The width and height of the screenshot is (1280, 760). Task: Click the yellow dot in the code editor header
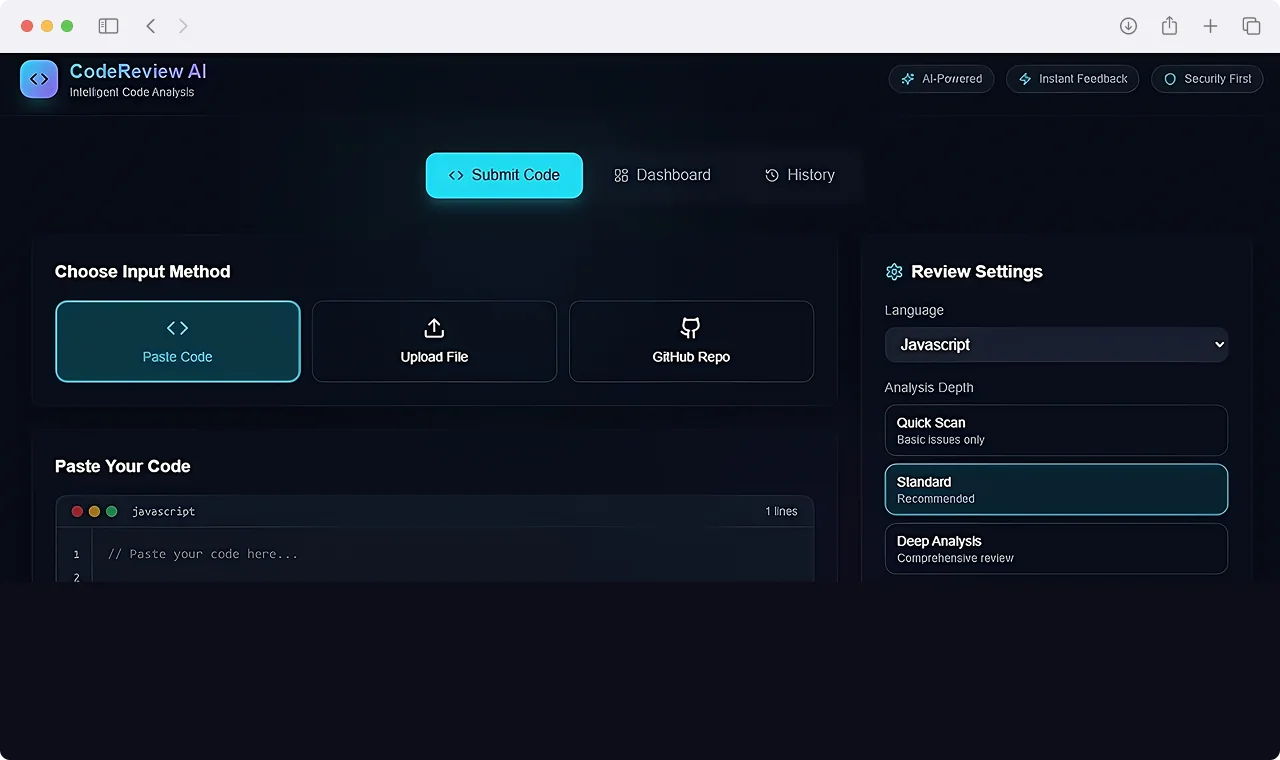(94, 511)
